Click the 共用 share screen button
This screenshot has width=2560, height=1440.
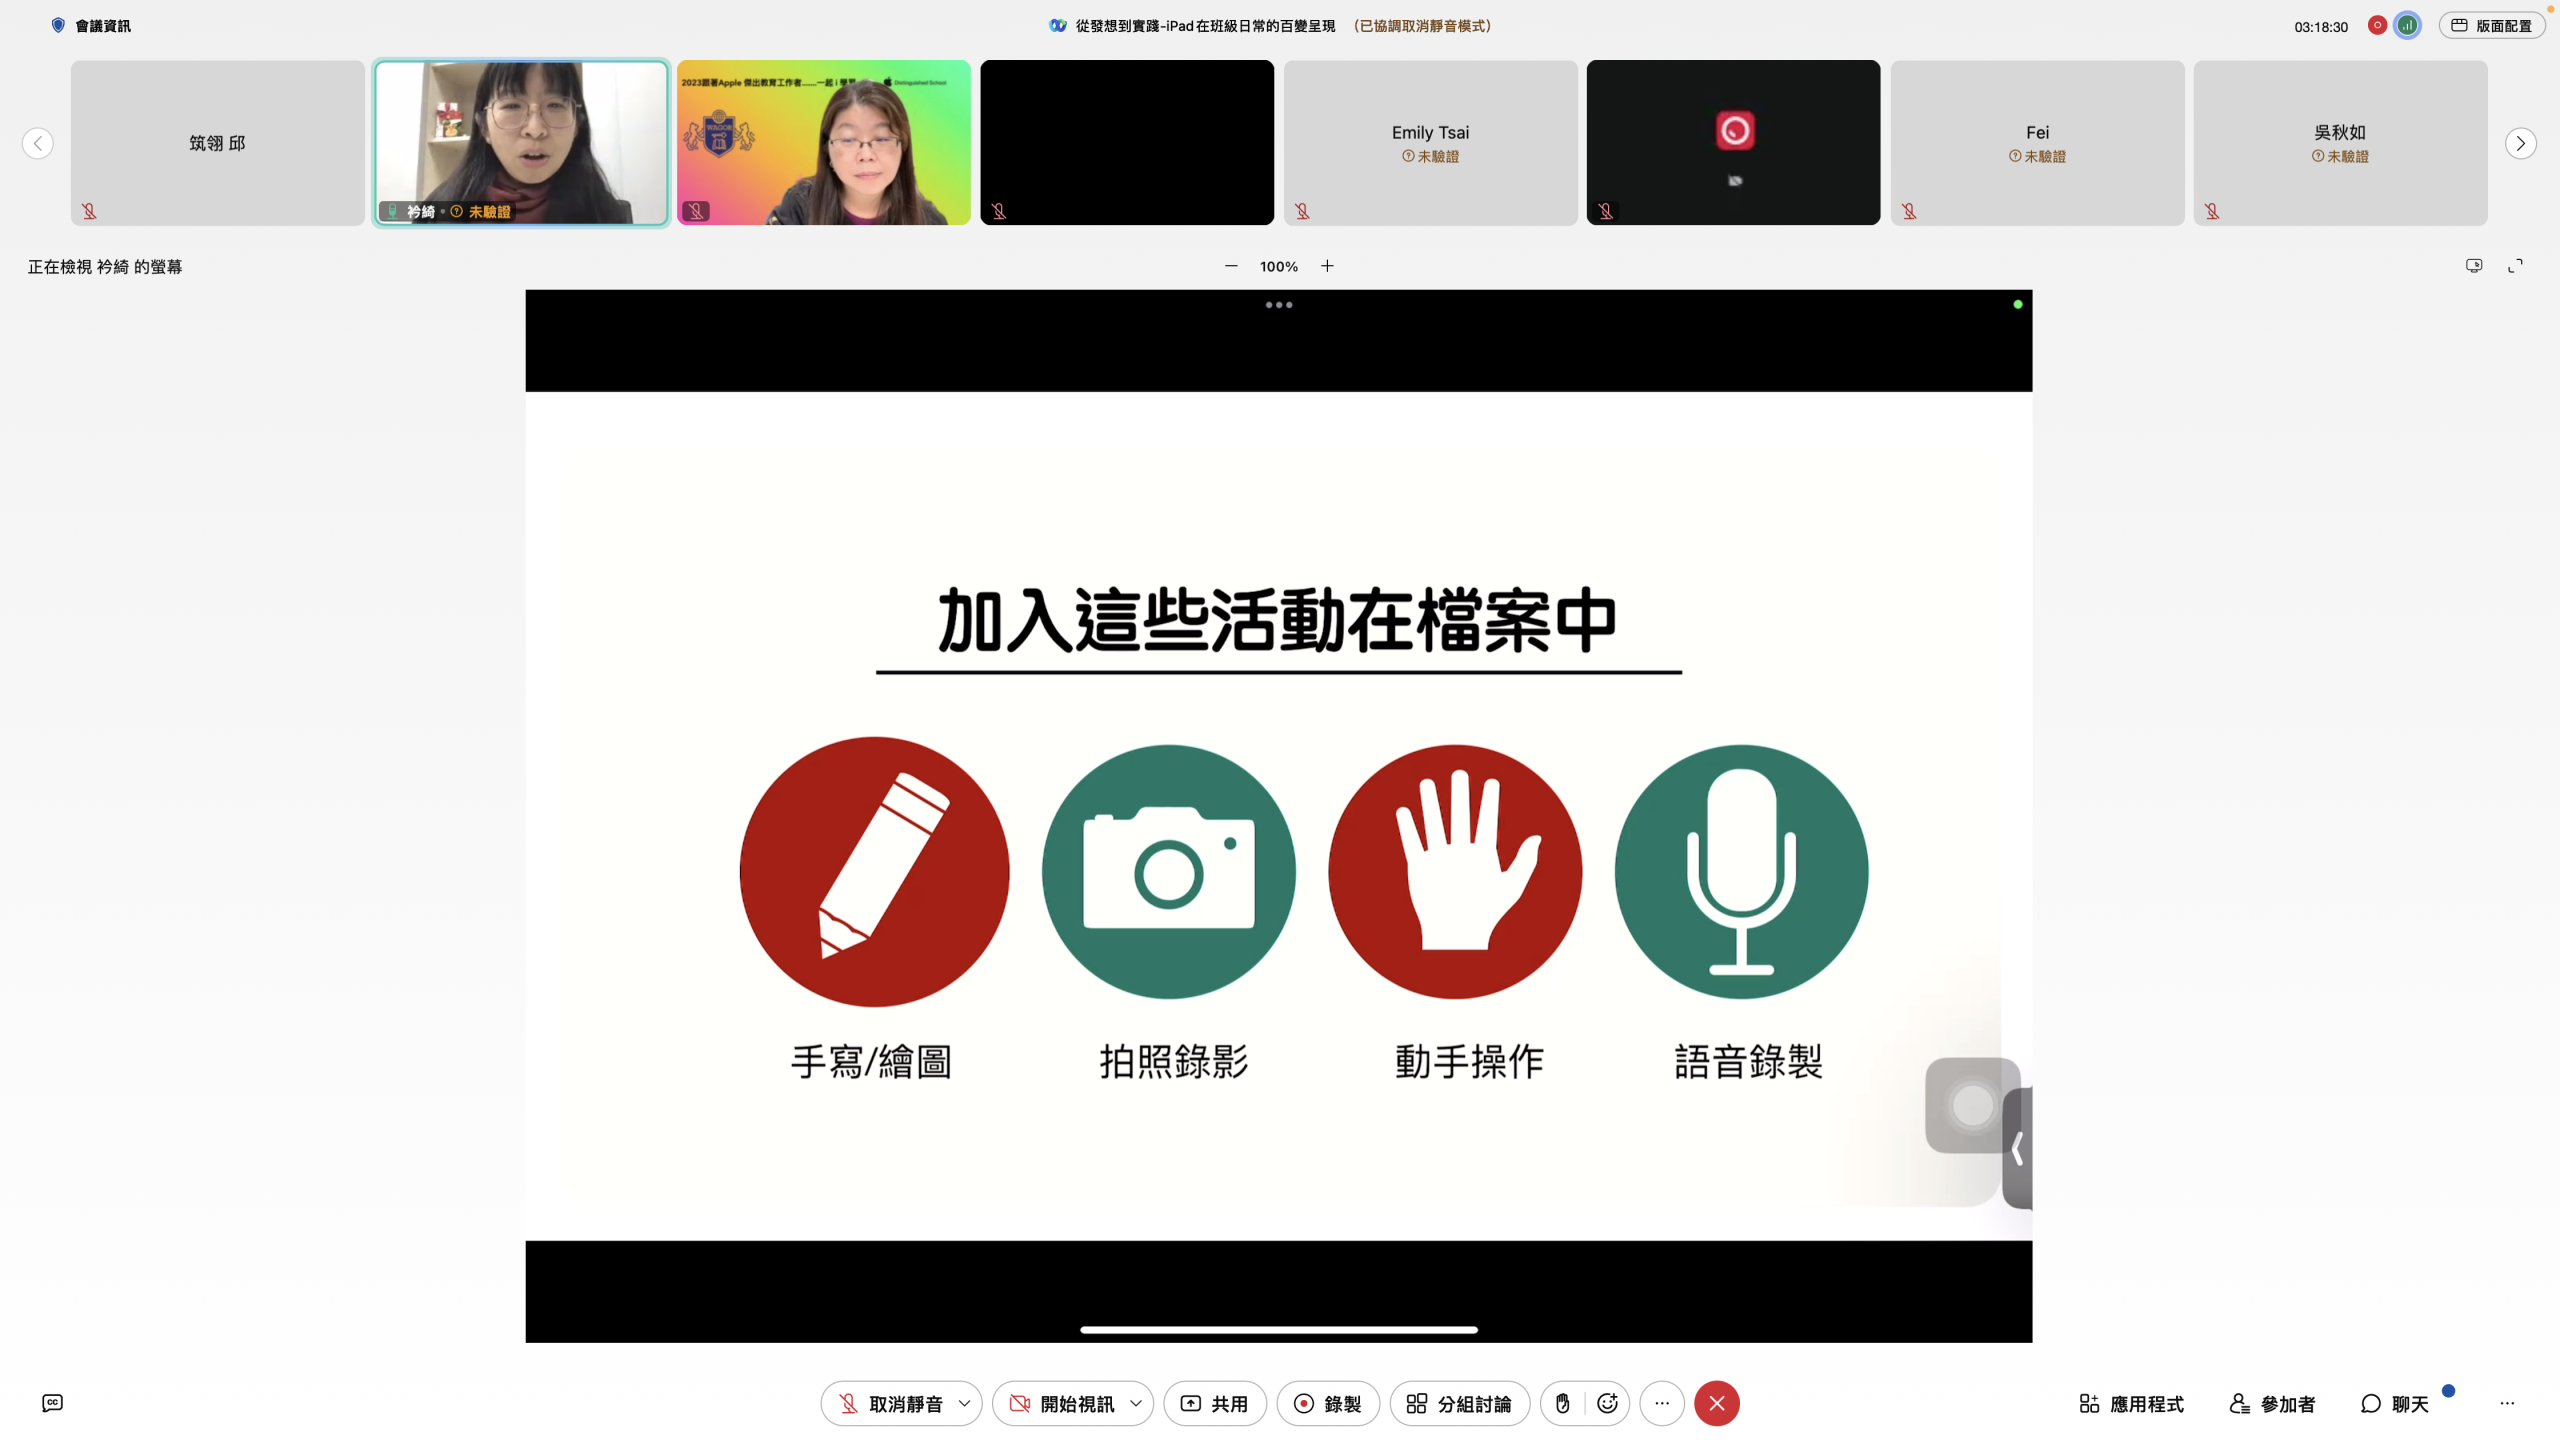1214,1404
